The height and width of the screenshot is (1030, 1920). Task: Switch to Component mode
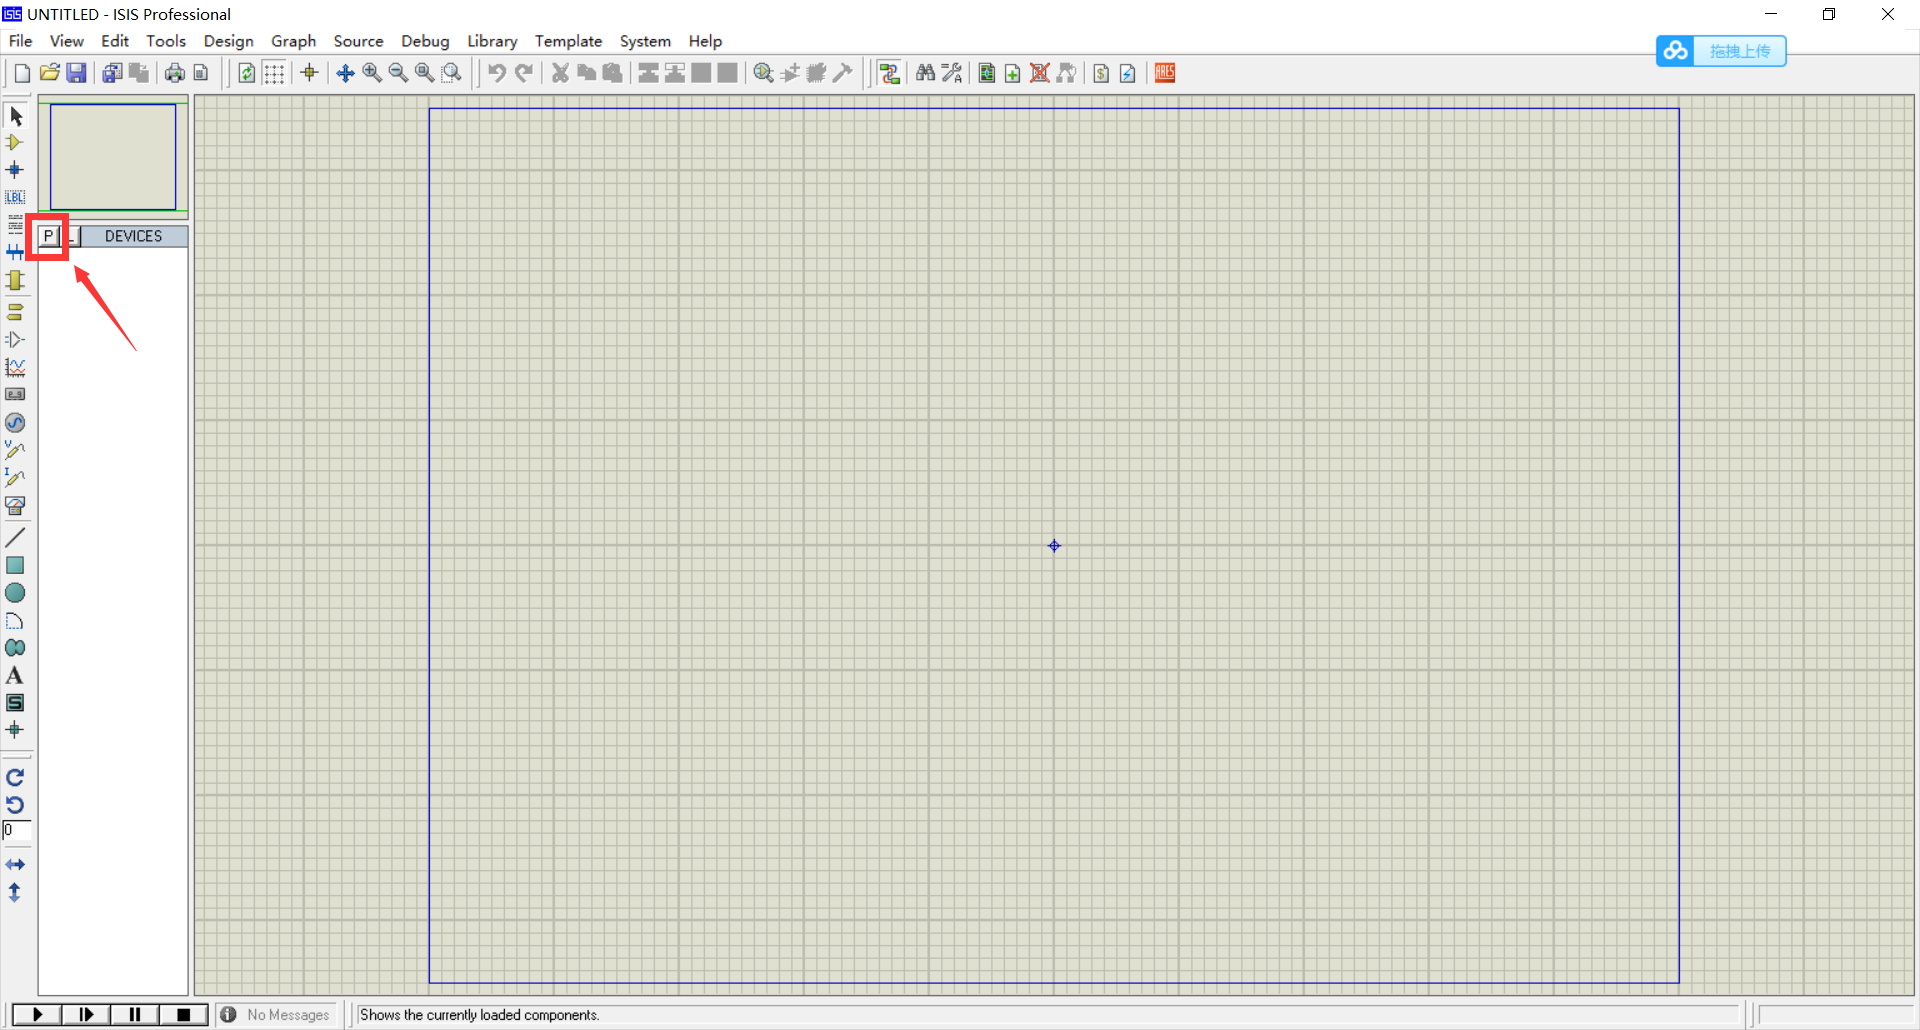click(15, 143)
